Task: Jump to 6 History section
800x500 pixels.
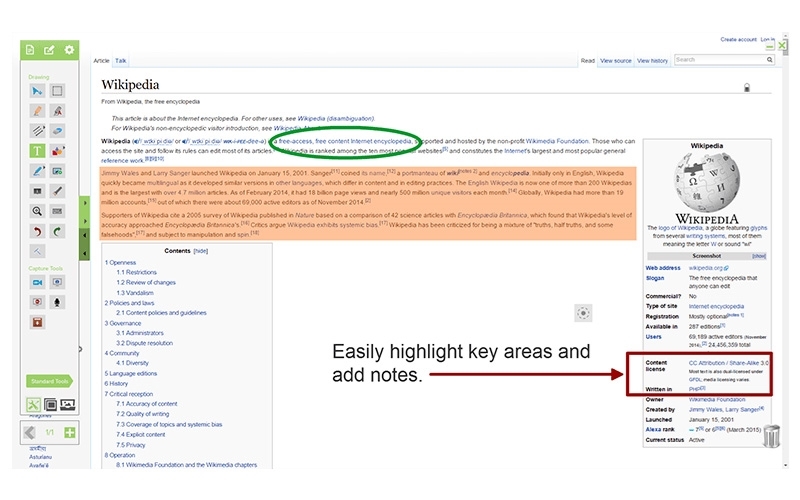Action: [x=116, y=384]
